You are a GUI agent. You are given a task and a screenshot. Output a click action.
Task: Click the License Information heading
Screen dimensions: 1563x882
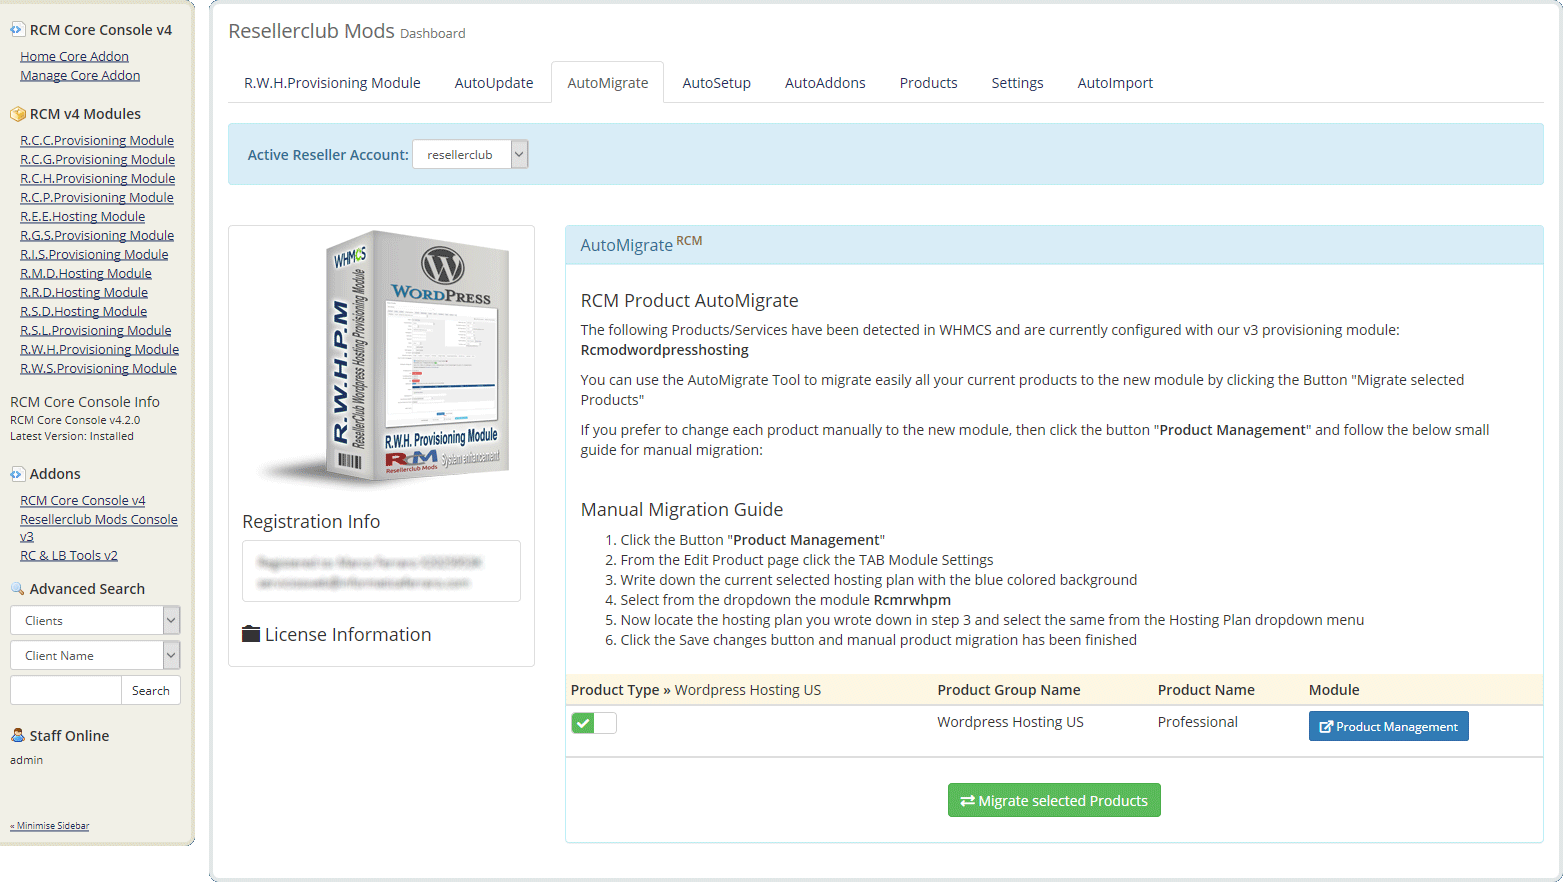point(348,634)
